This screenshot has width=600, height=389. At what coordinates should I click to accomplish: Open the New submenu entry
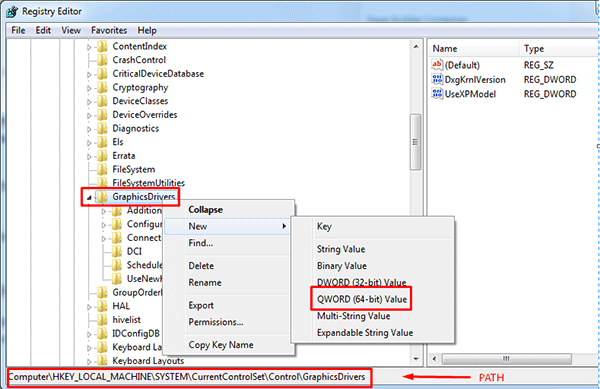pyautogui.click(x=228, y=226)
